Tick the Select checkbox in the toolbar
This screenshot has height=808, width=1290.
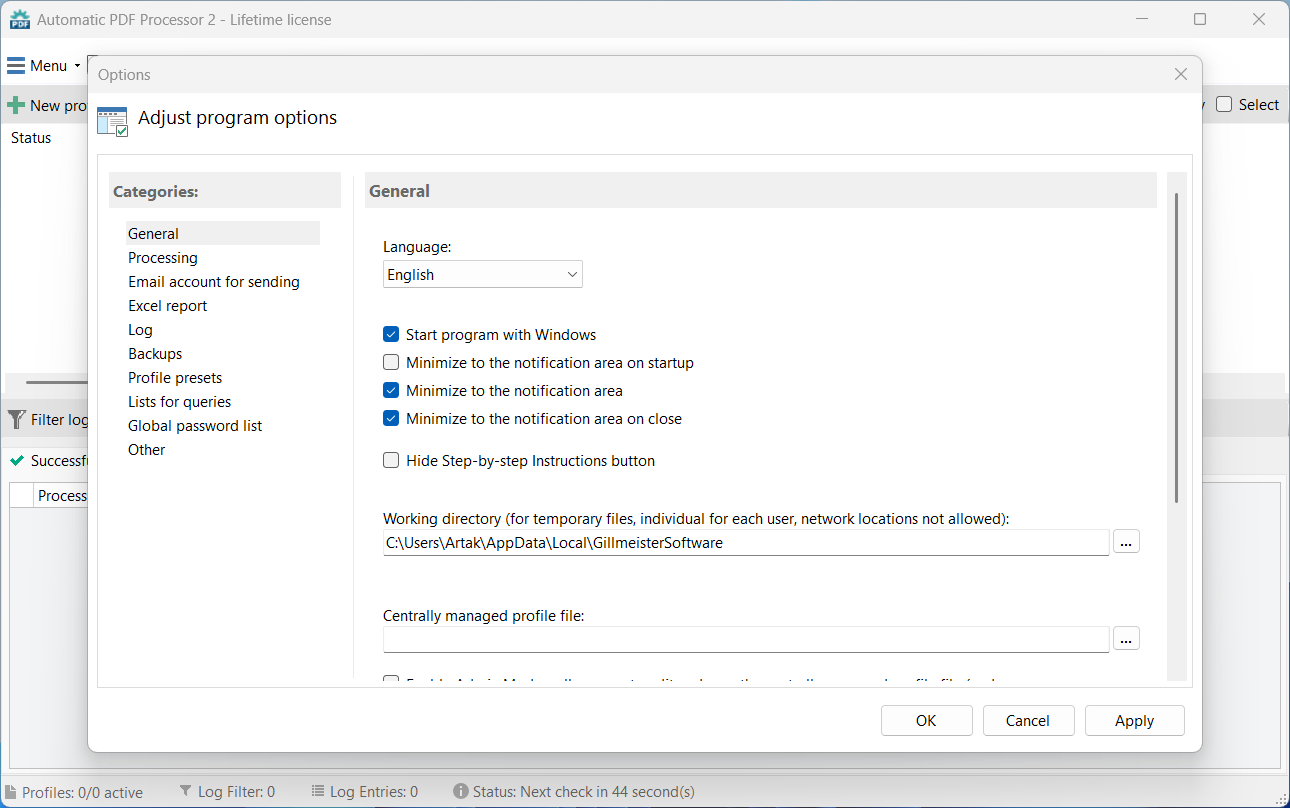pos(1224,105)
